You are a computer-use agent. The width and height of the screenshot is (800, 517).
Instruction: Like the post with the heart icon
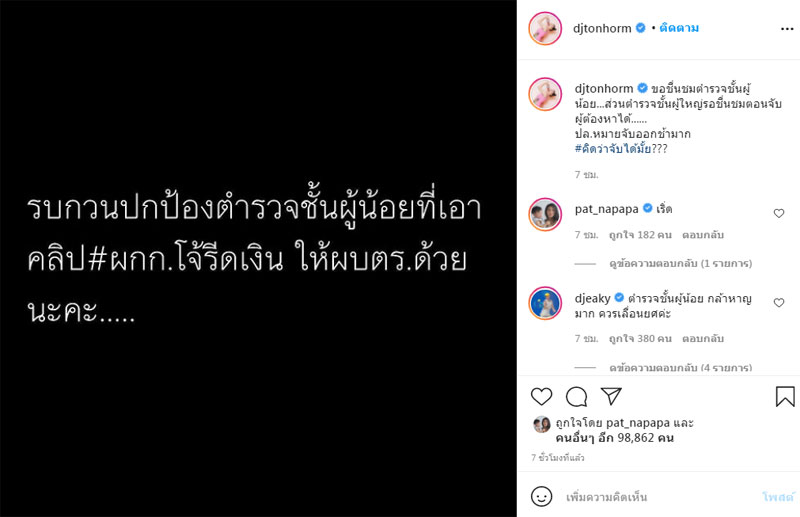pos(541,397)
